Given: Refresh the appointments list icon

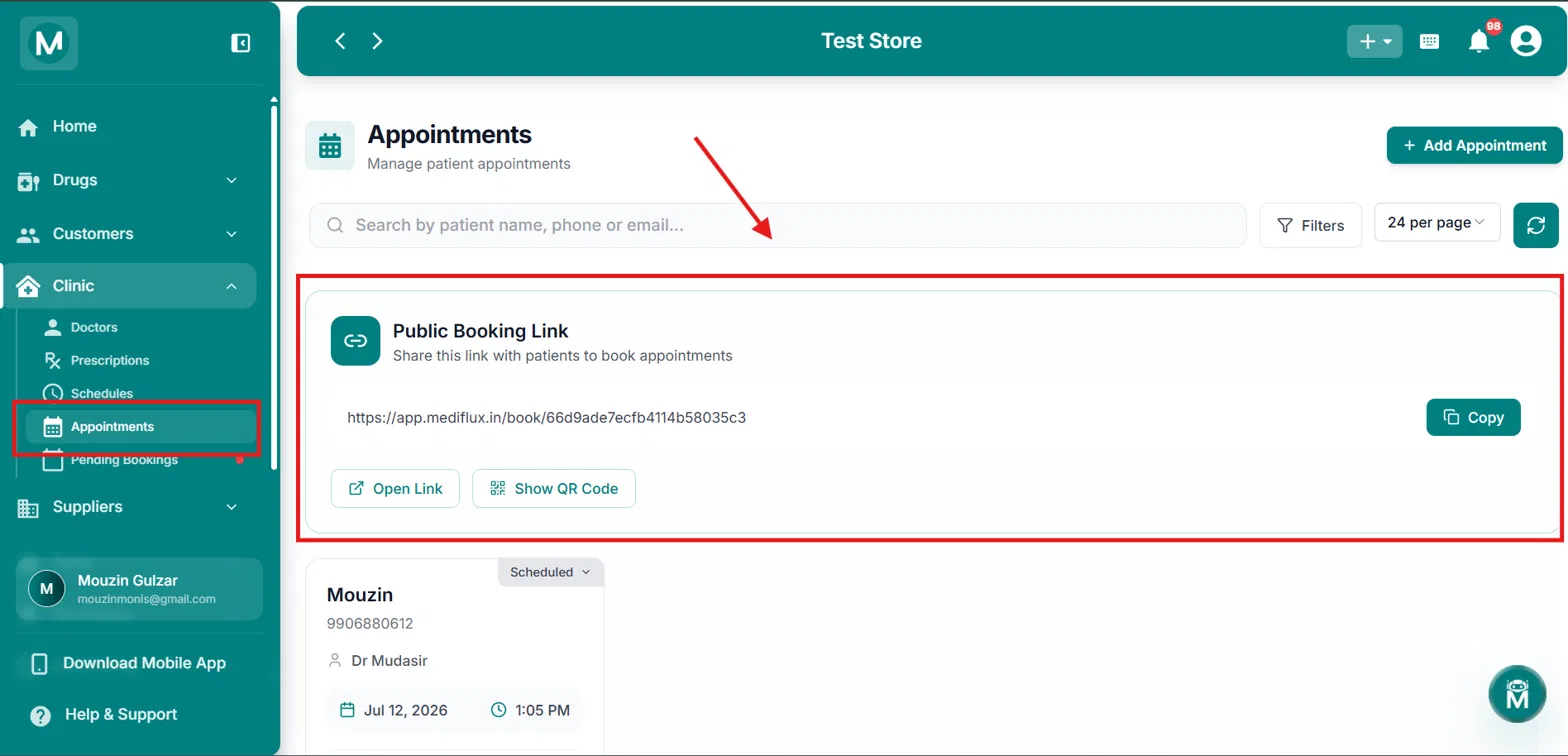Looking at the screenshot, I should click(x=1536, y=225).
